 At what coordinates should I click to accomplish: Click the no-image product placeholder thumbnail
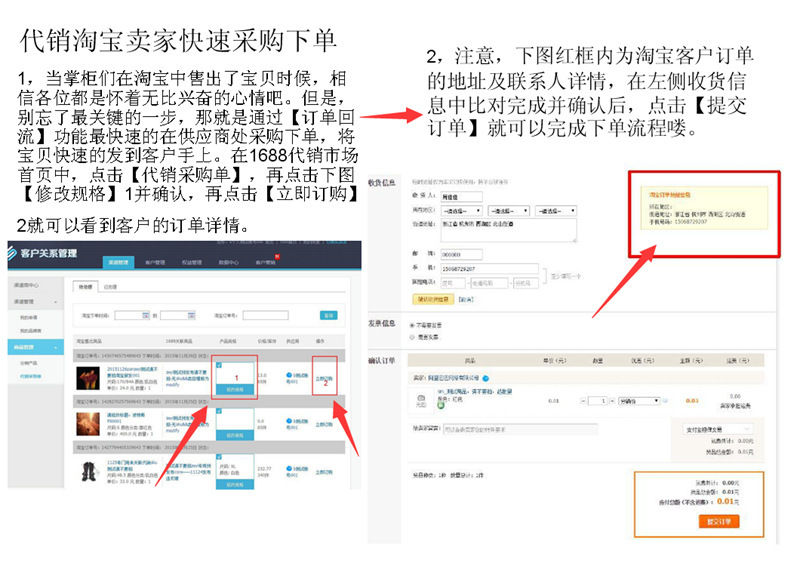tap(421, 400)
